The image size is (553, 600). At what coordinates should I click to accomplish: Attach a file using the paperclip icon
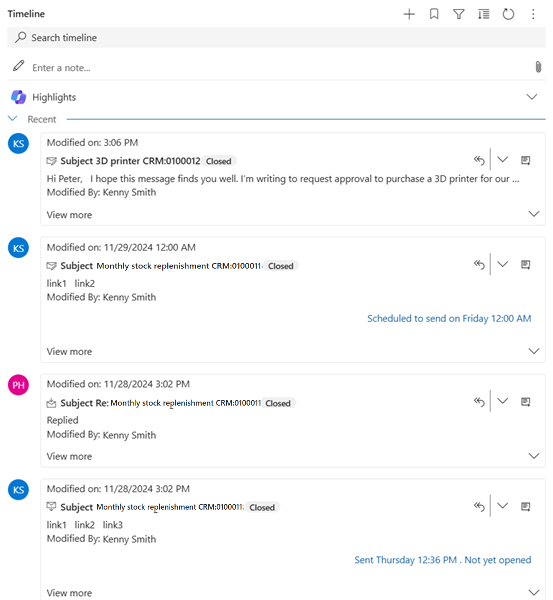(x=538, y=67)
